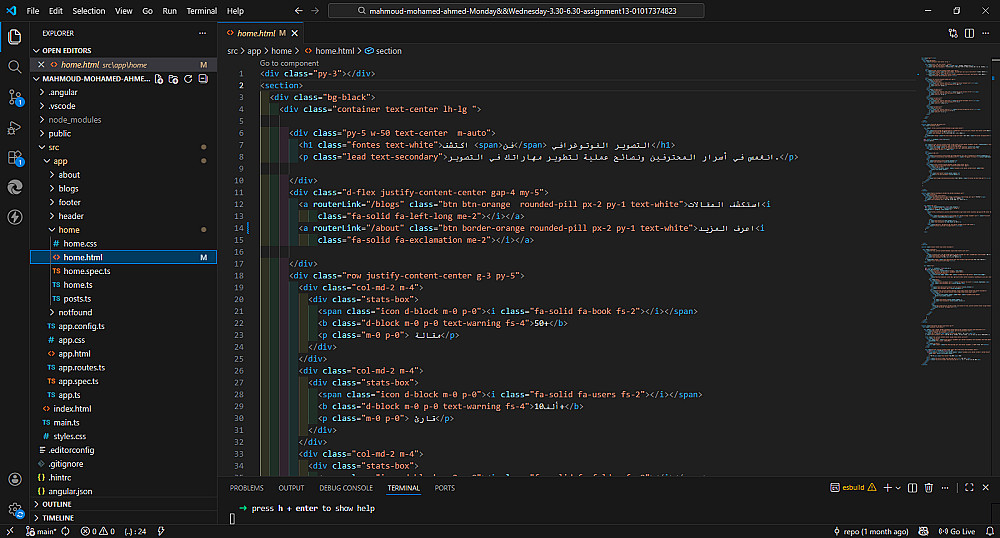1000x538 pixels.
Task: Expand the Outline section
Action: coord(57,504)
